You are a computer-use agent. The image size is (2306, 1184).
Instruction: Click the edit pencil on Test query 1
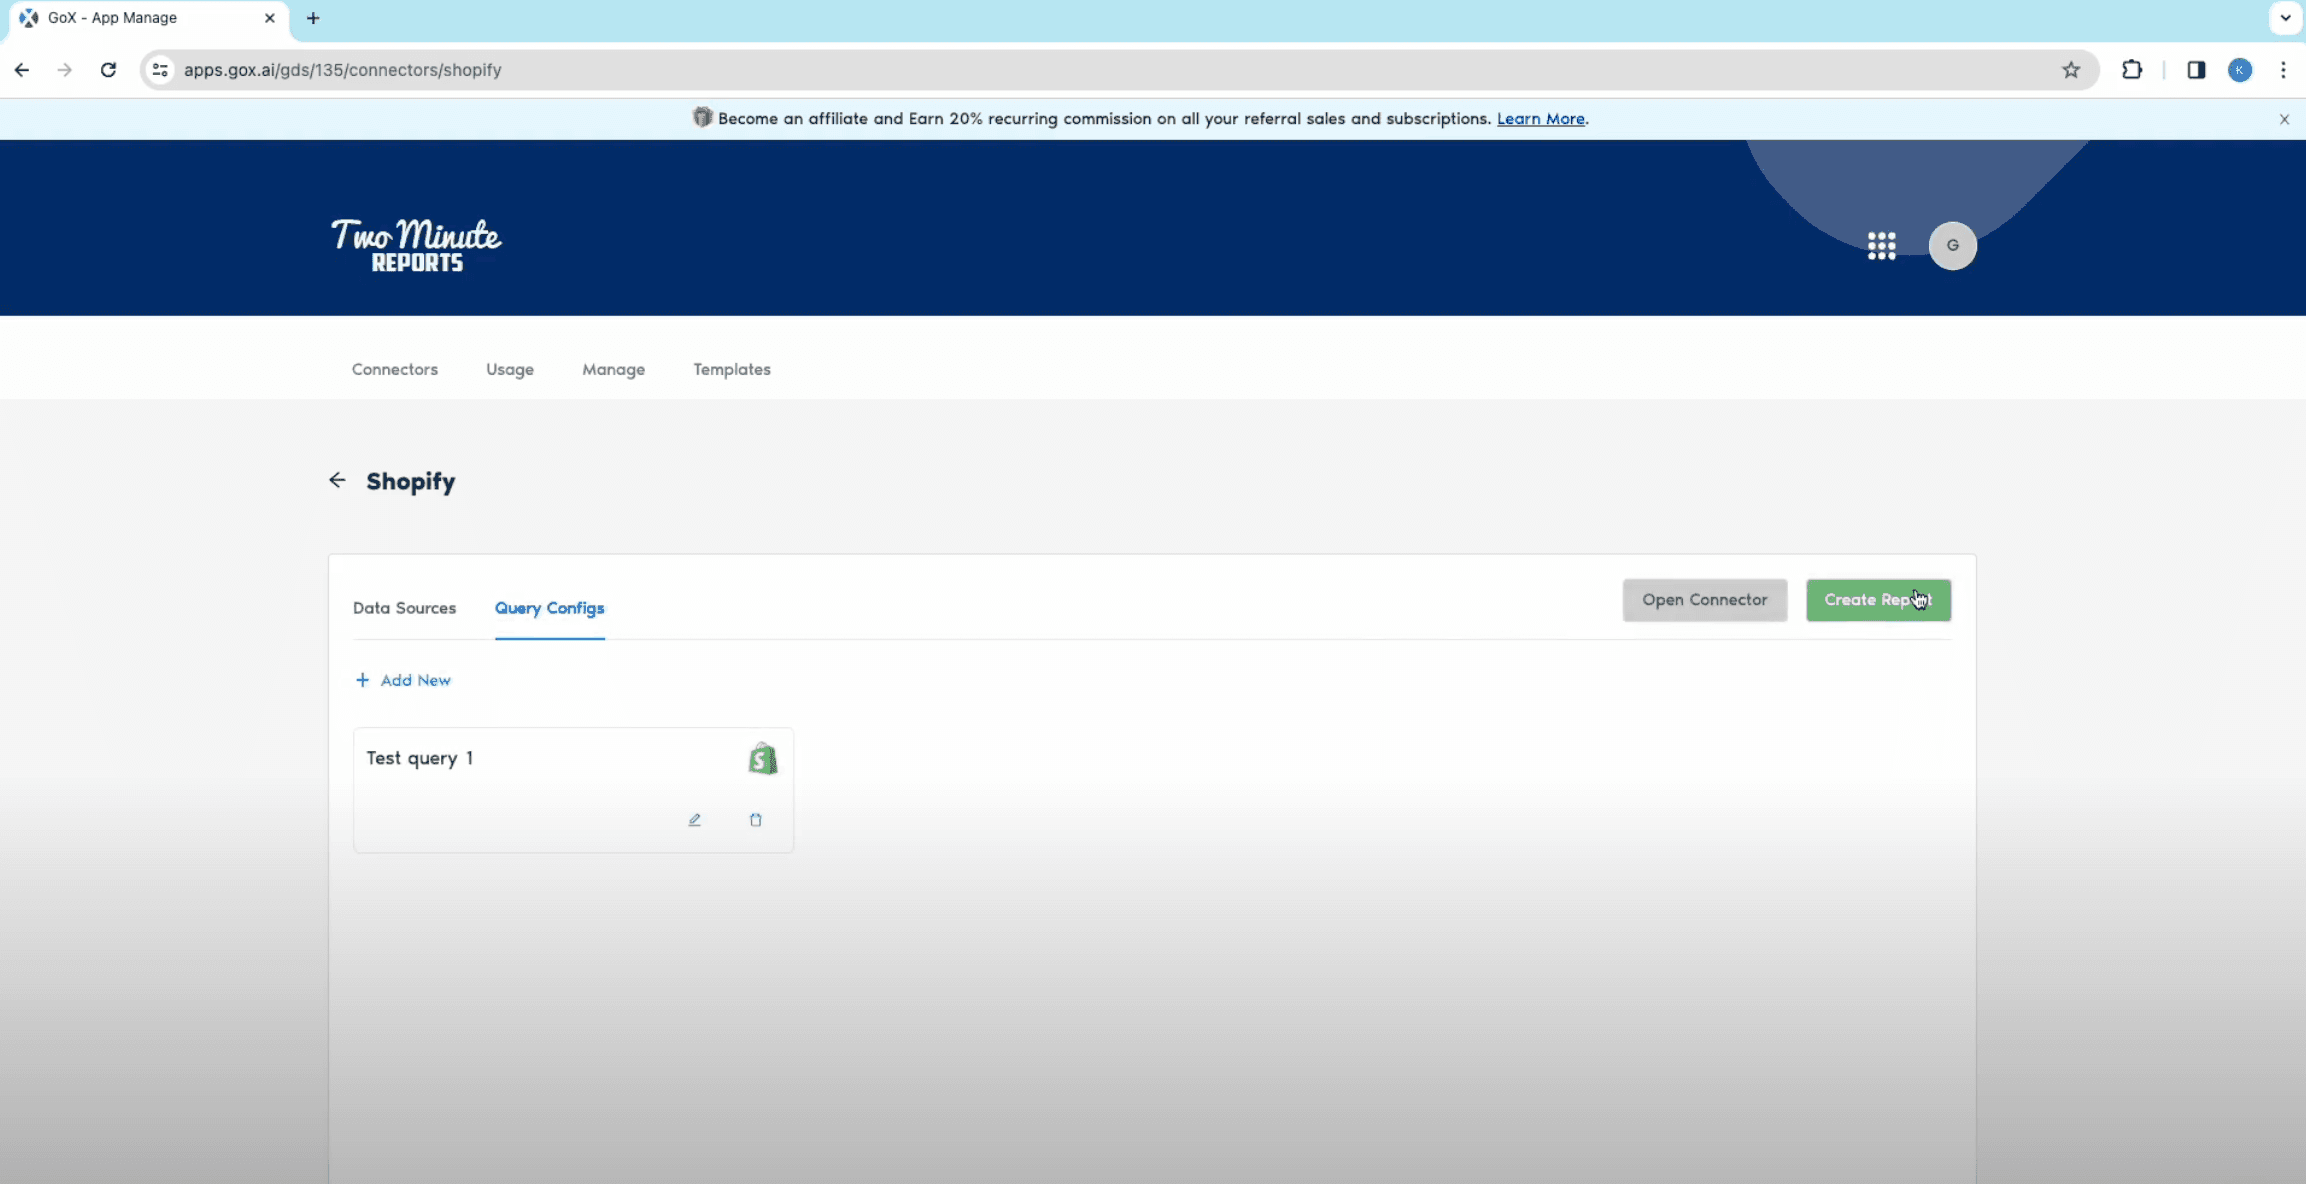click(x=694, y=820)
